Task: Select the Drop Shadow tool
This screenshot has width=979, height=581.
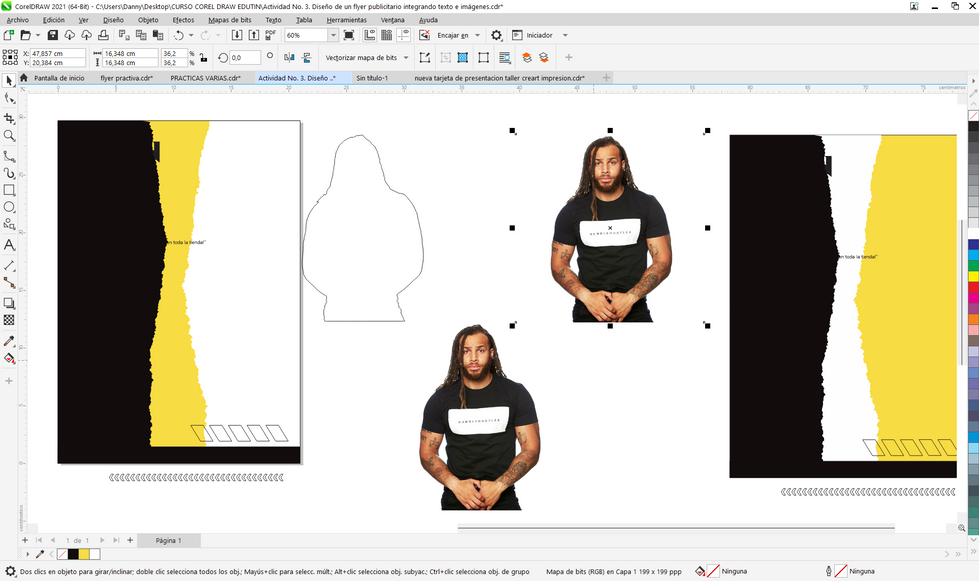Action: [x=9, y=303]
